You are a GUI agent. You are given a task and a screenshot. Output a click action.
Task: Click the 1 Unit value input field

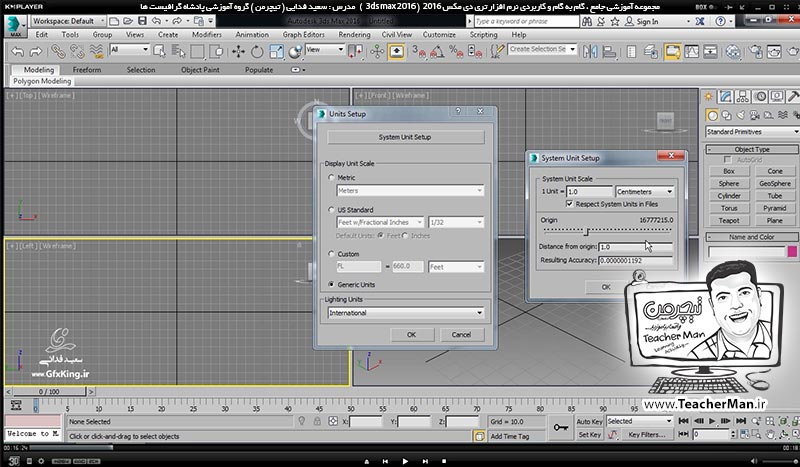tap(589, 192)
